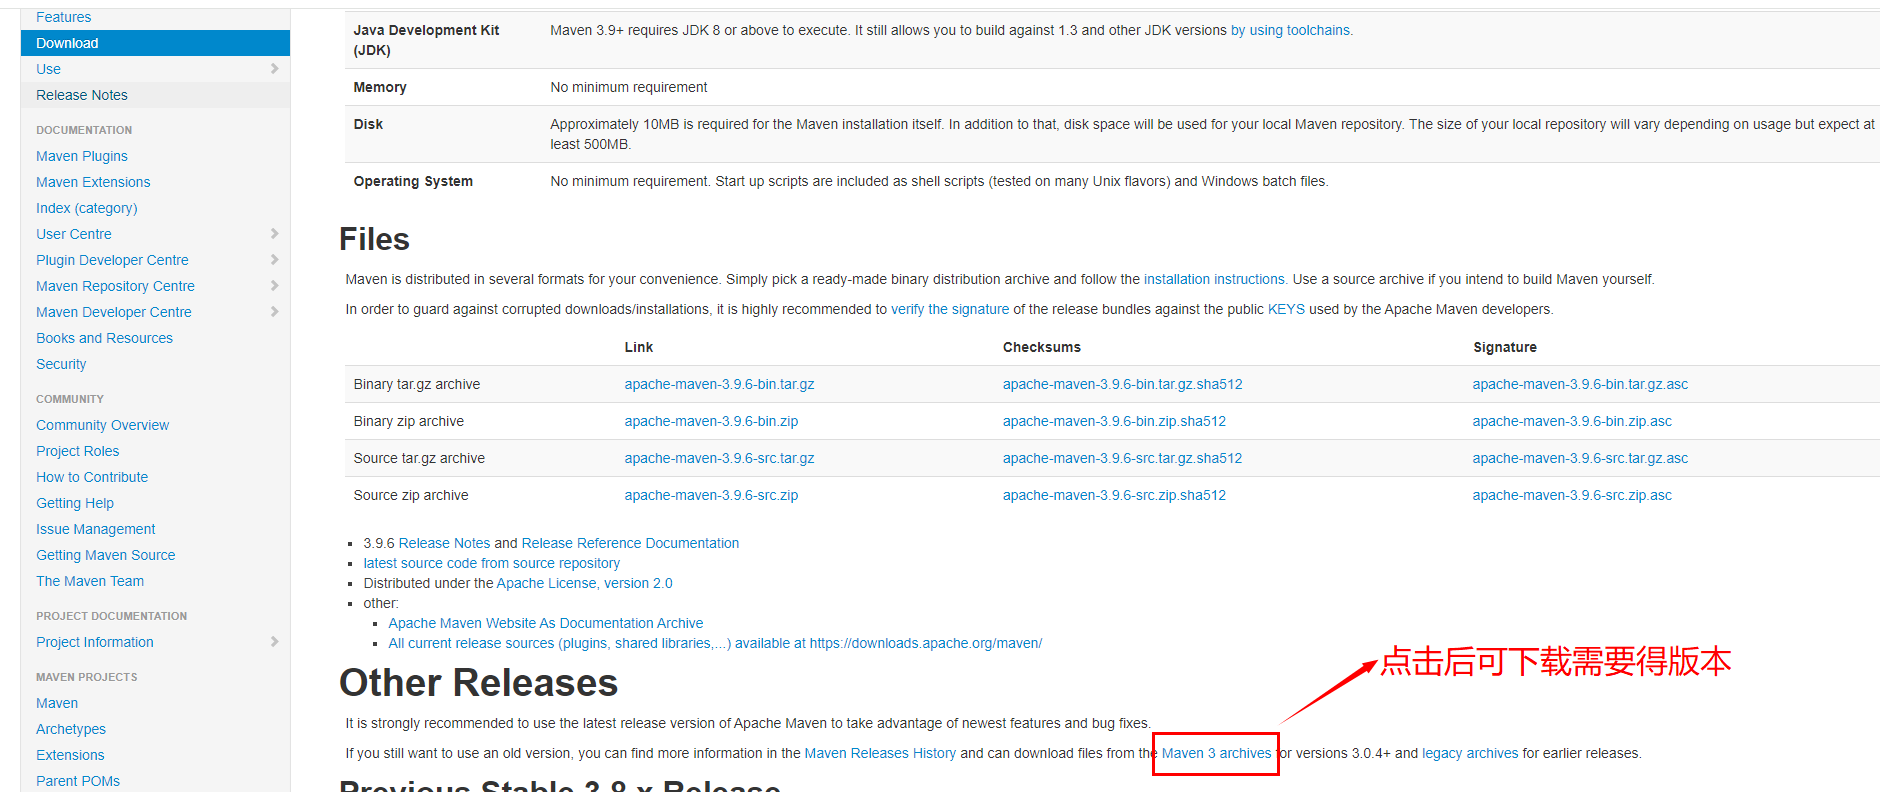The height and width of the screenshot is (792, 1880).
Task: Open the installation instructions link
Action: point(1214,279)
